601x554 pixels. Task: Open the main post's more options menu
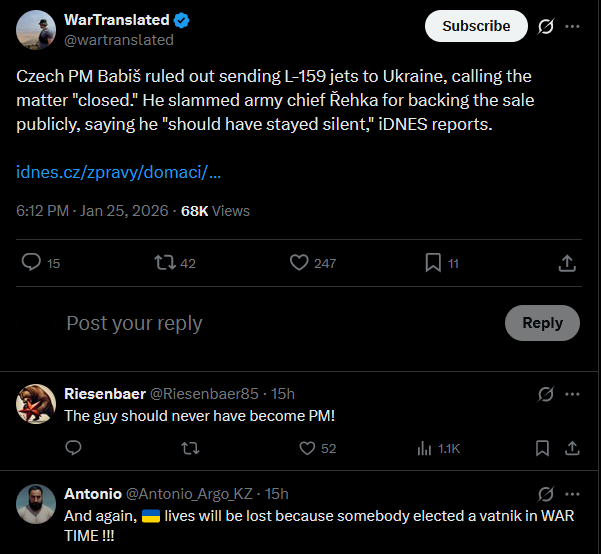[572, 26]
